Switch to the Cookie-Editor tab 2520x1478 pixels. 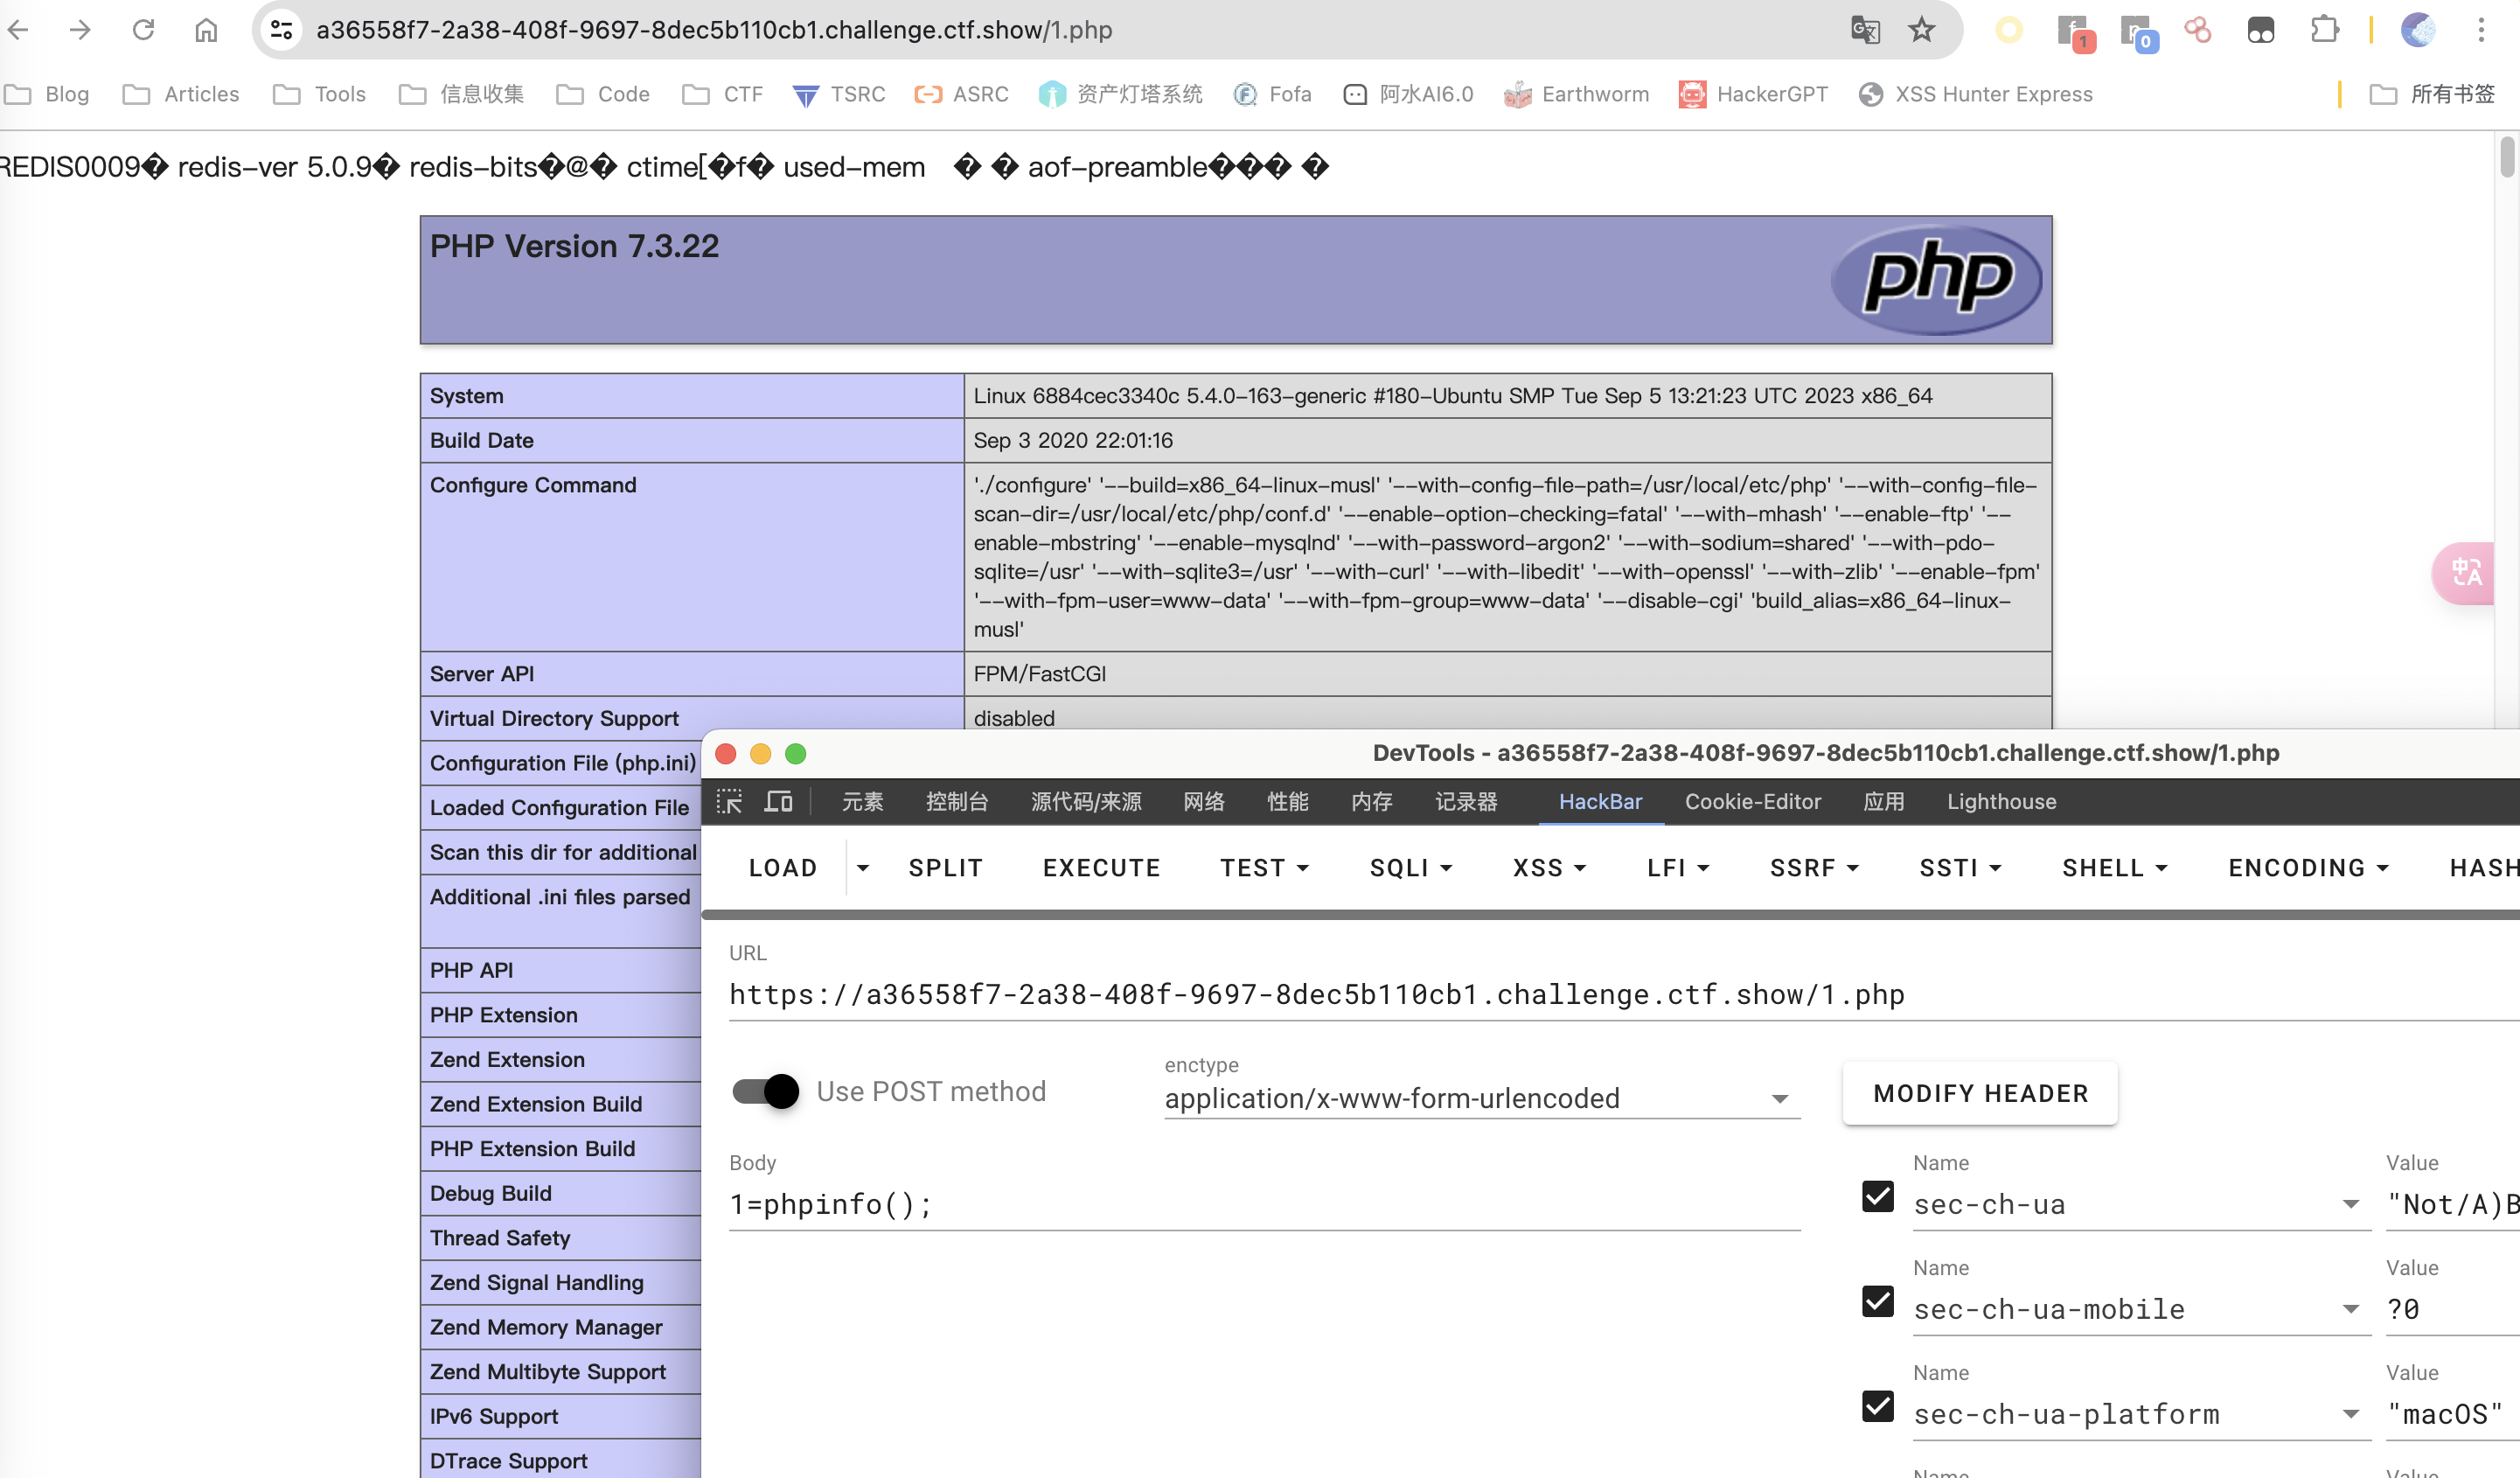tap(1753, 801)
